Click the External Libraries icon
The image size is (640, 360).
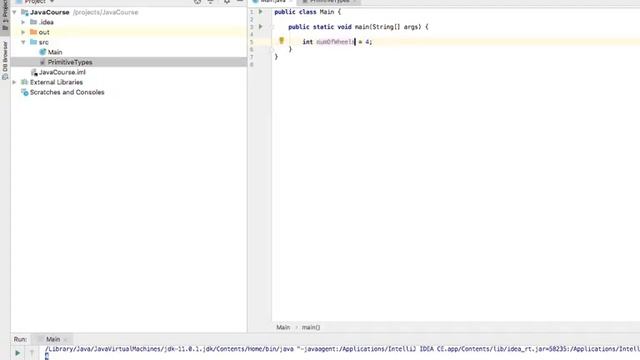[24, 82]
